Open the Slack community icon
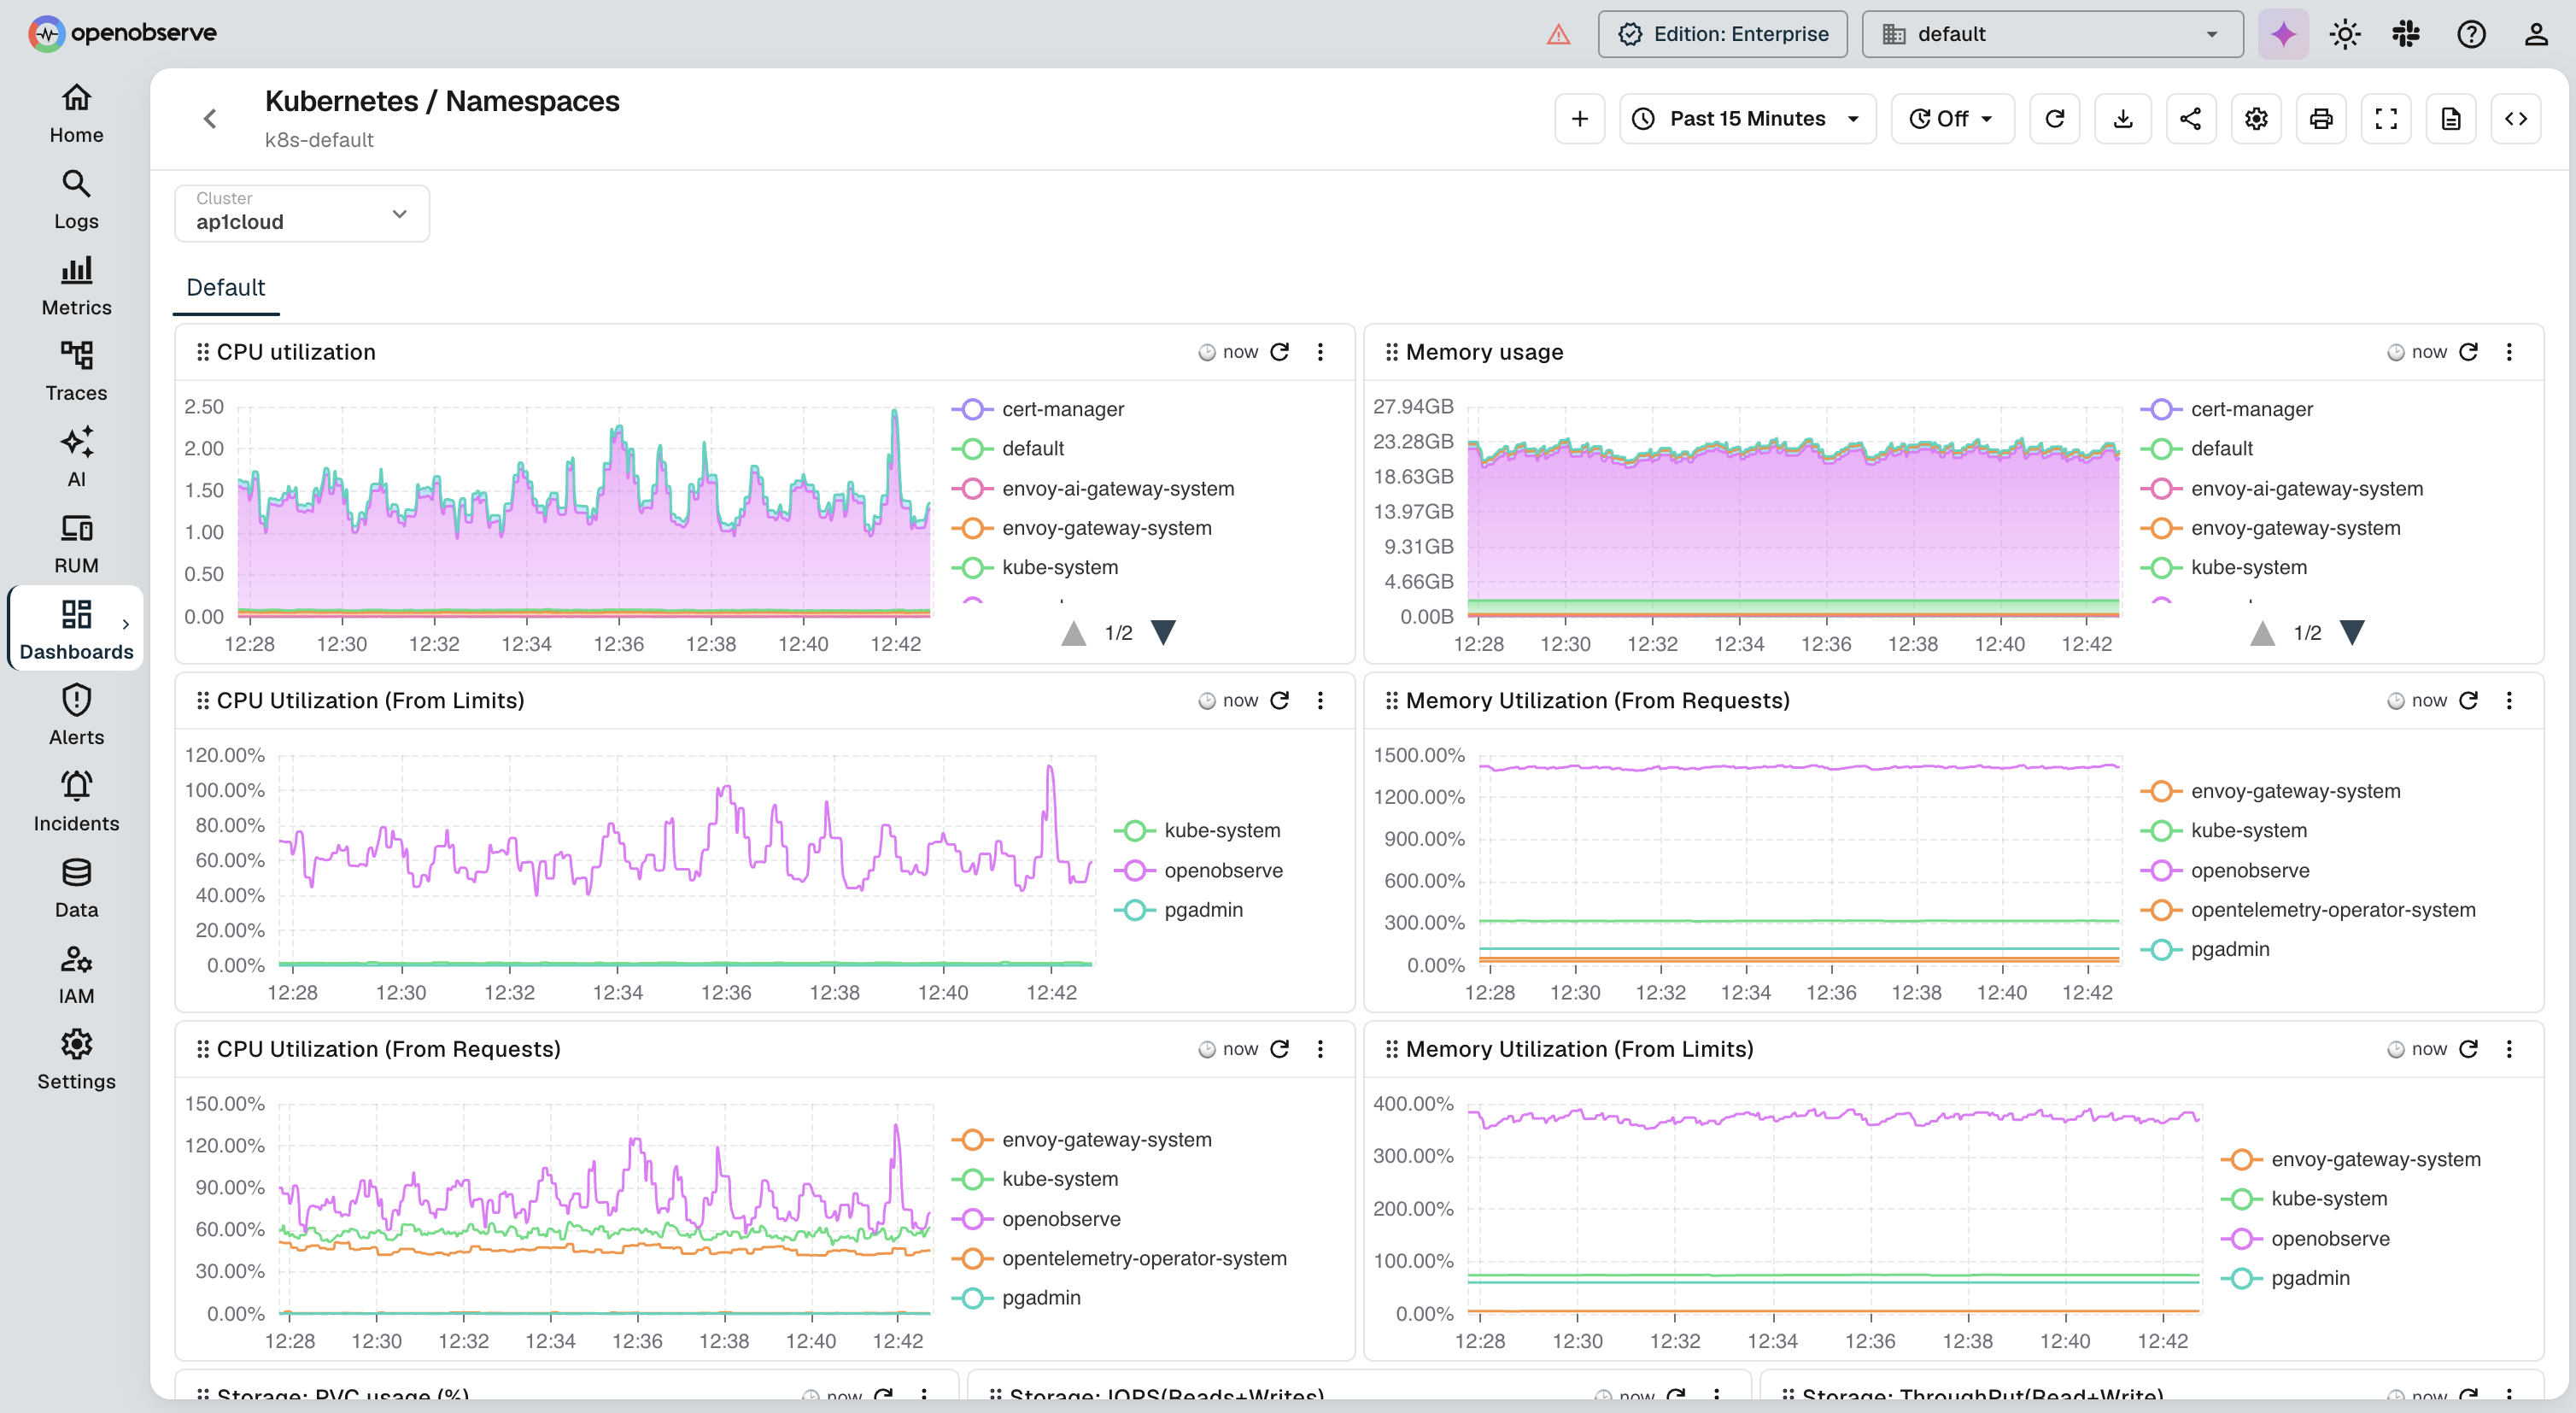Image resolution: width=2576 pixels, height=1413 pixels. 2406,34
